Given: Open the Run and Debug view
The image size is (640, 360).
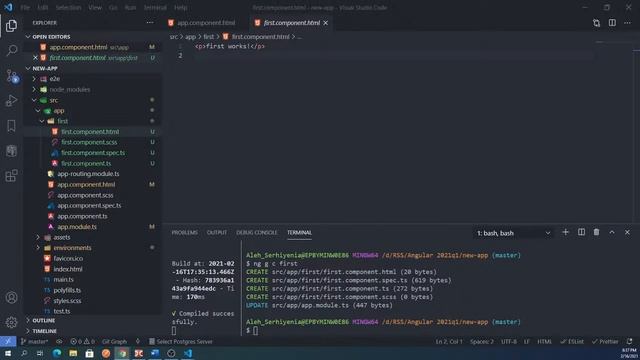Looking at the screenshot, I should [11, 101].
